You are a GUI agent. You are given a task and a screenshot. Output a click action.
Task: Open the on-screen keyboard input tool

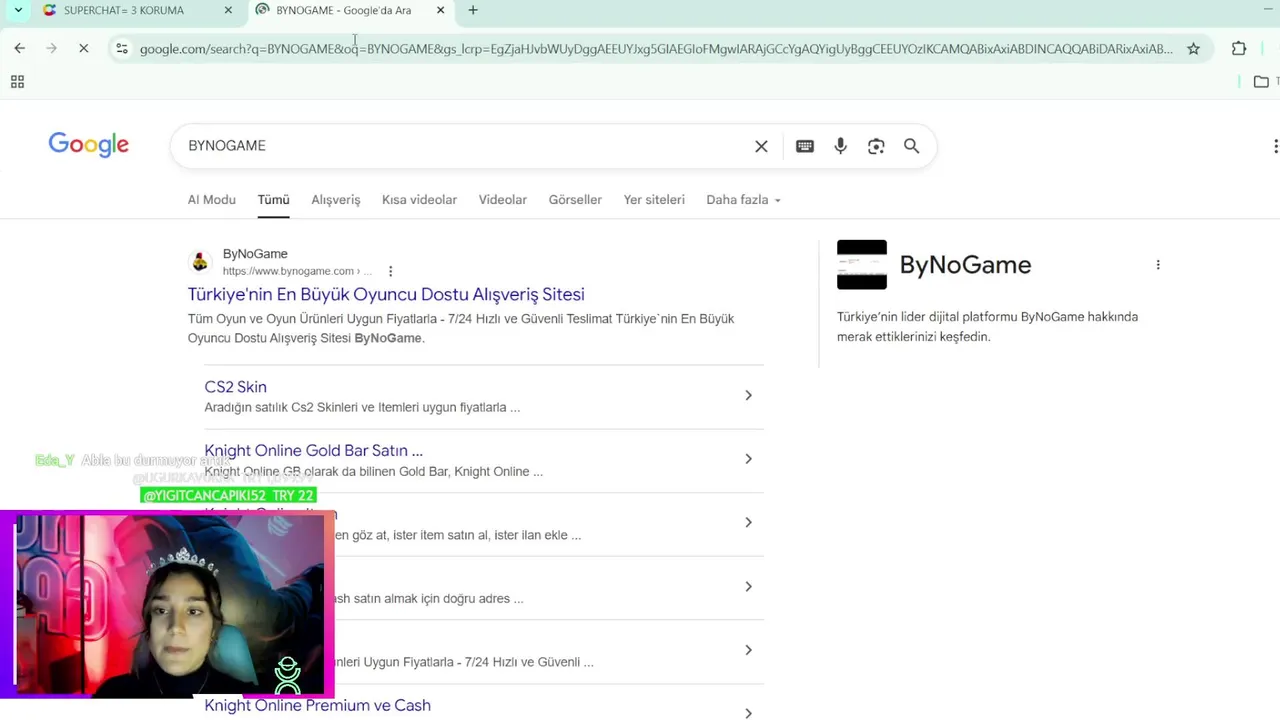[805, 146]
